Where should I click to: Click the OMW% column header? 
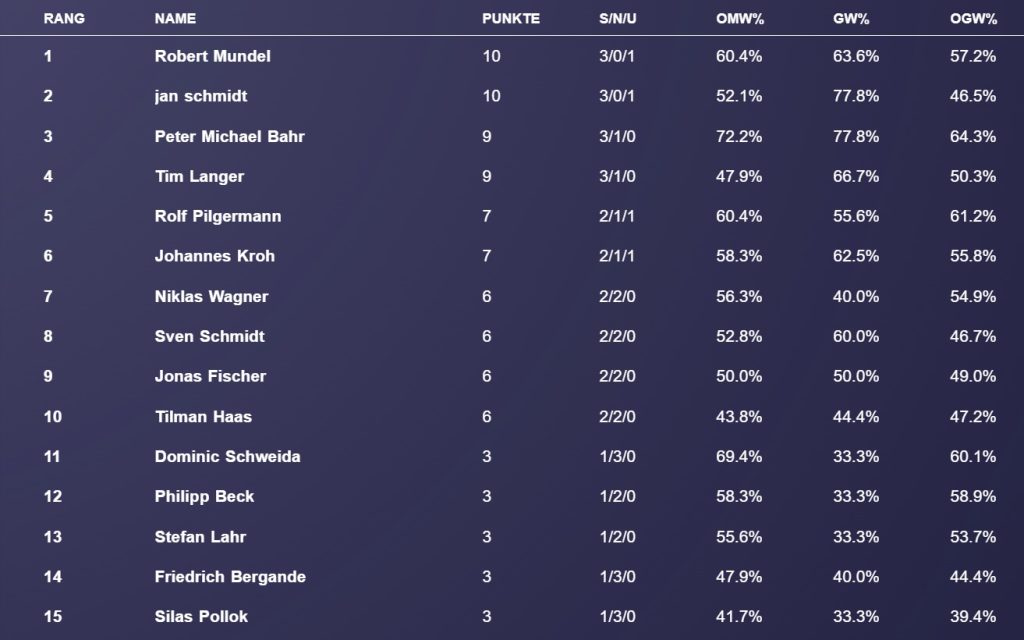click(740, 18)
